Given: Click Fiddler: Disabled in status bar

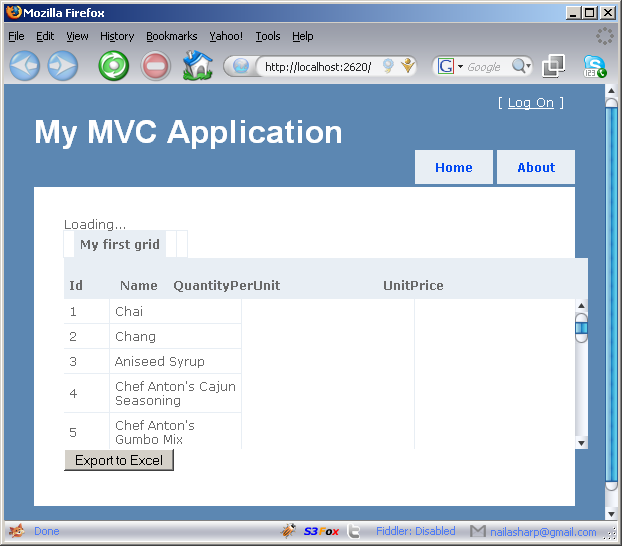Looking at the screenshot, I should [416, 531].
